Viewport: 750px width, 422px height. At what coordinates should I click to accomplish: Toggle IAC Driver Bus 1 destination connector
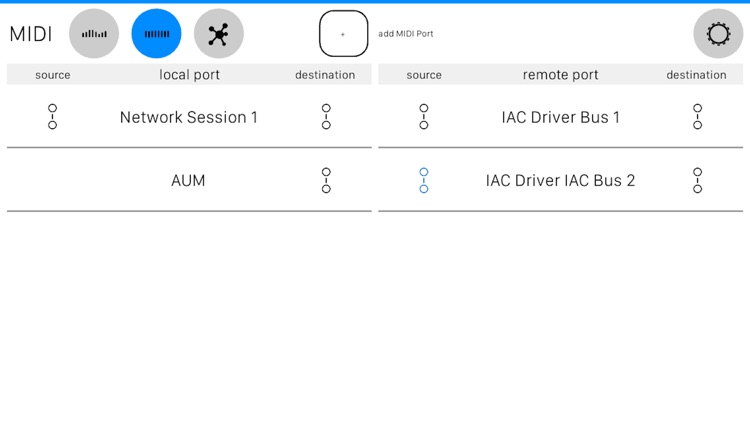click(697, 117)
